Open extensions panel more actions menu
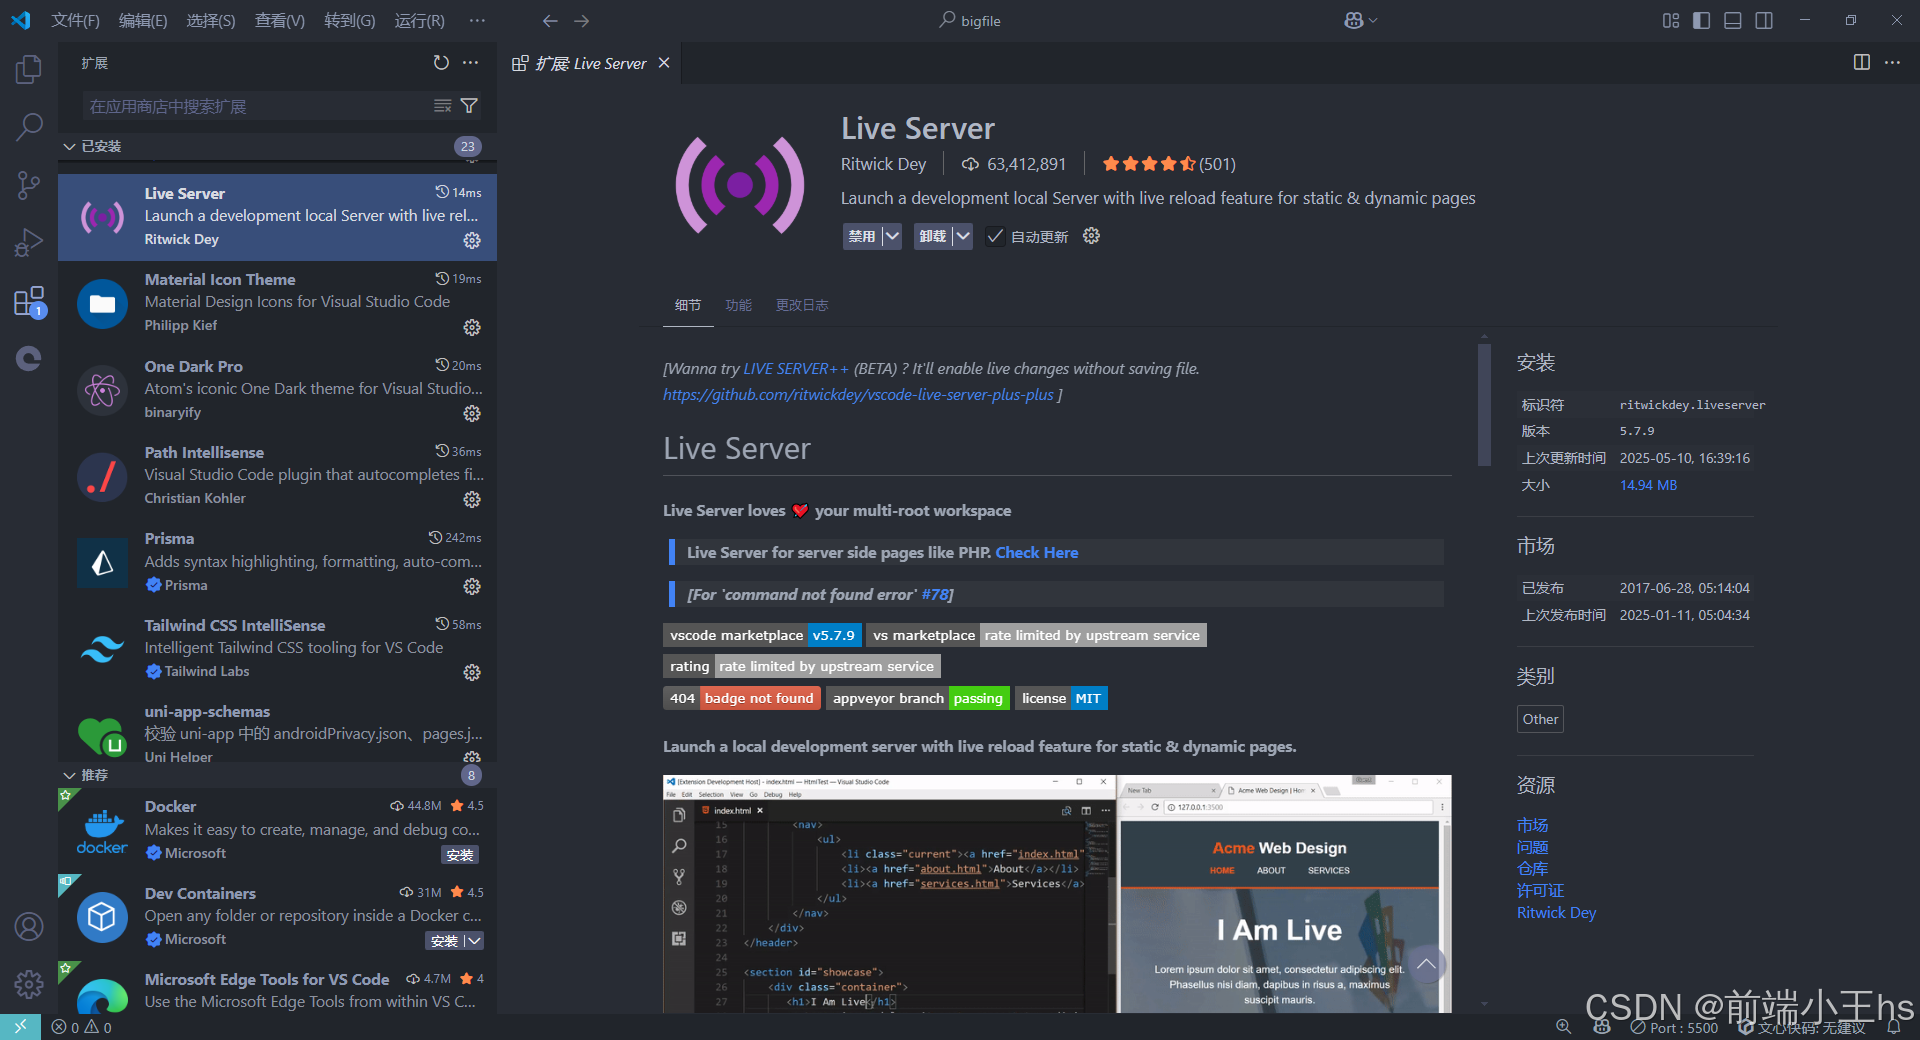This screenshot has width=1920, height=1040. click(x=471, y=62)
